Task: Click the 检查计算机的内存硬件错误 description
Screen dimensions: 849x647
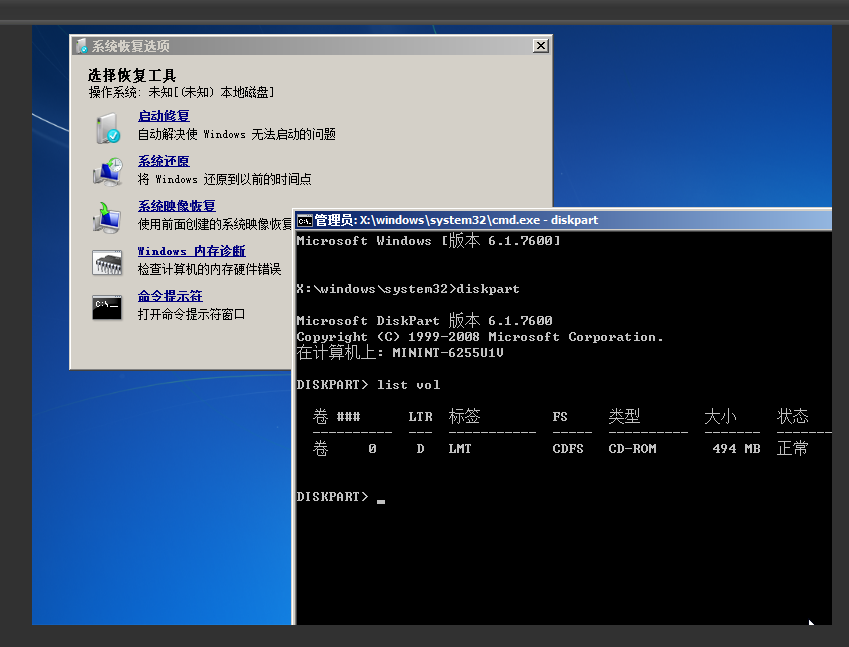Action: click(210, 269)
